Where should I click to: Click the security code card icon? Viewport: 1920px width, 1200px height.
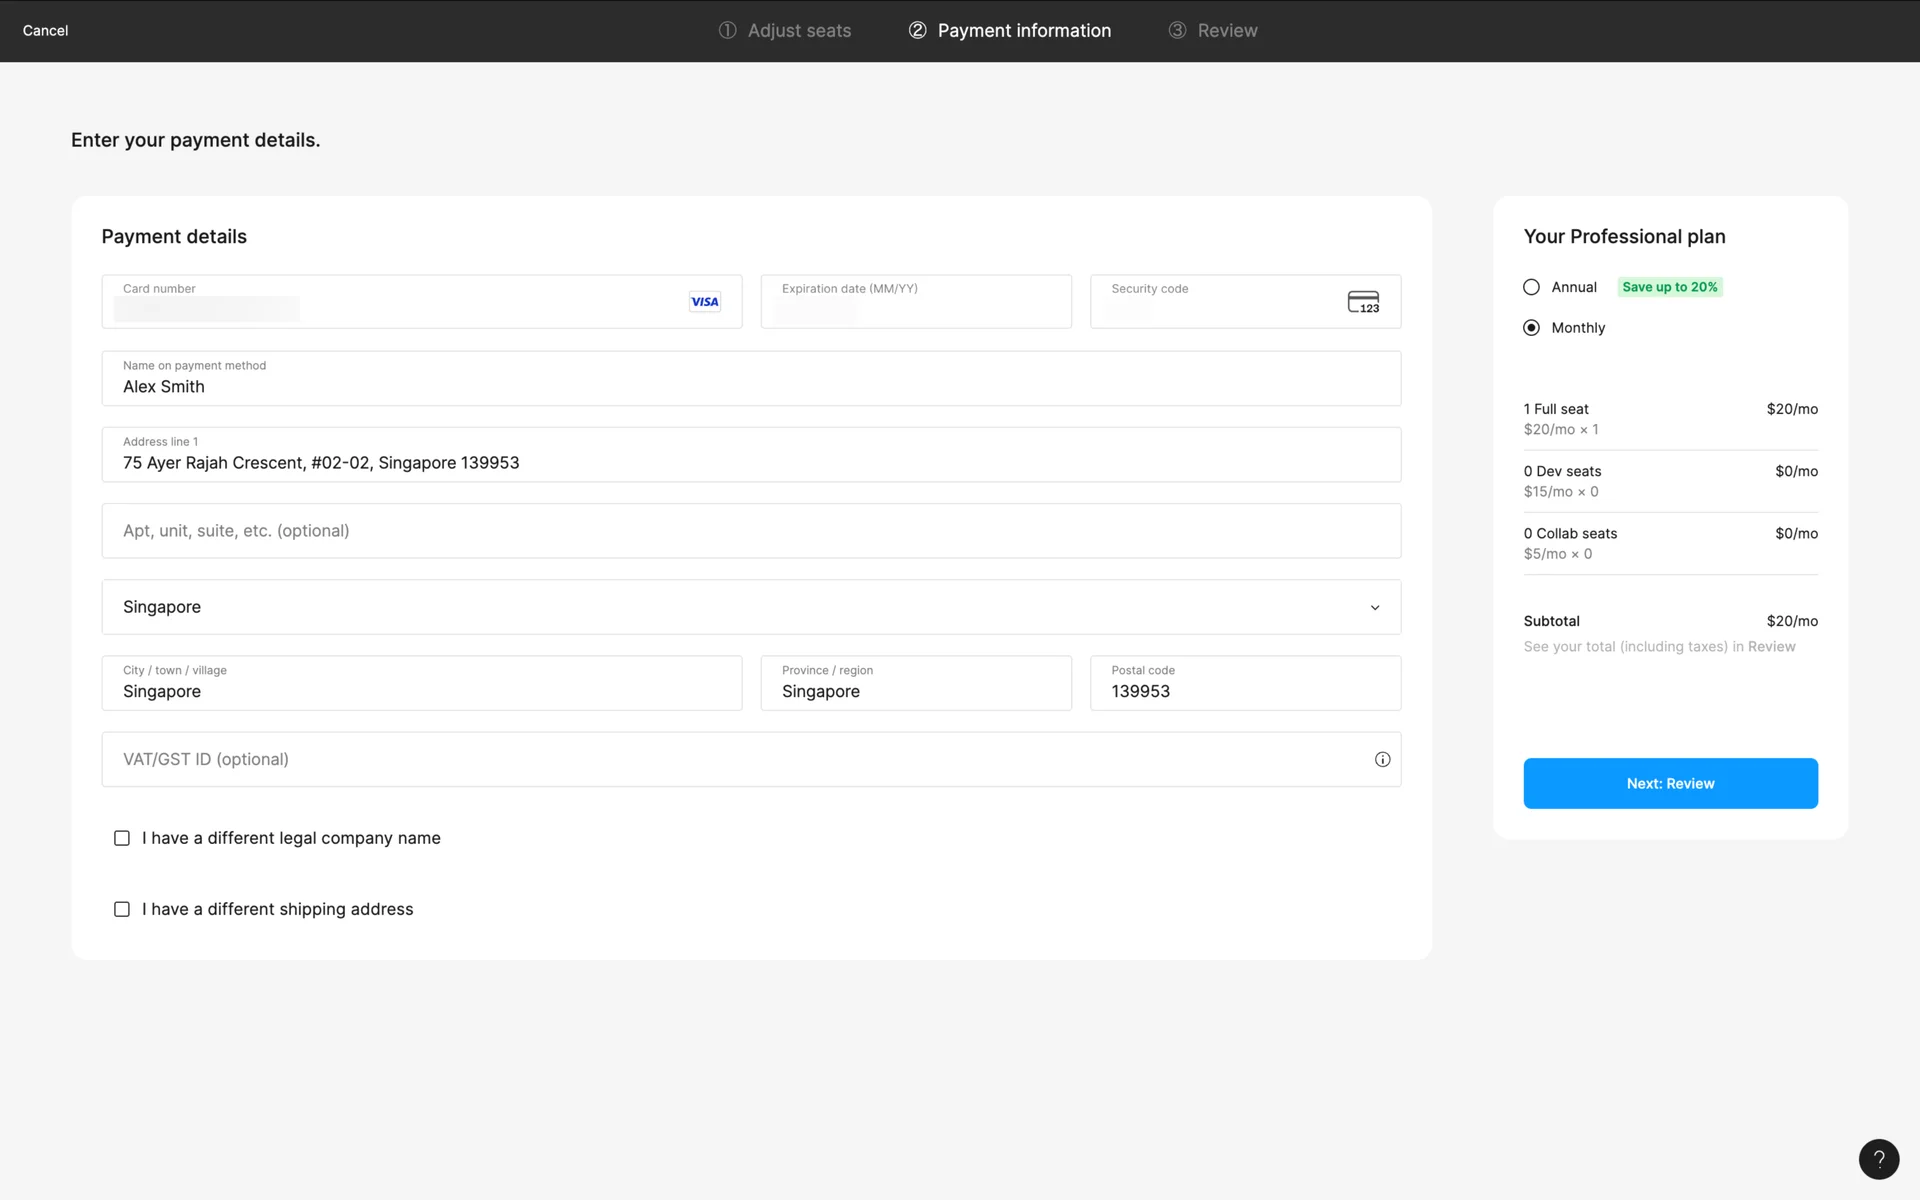coord(1363,301)
